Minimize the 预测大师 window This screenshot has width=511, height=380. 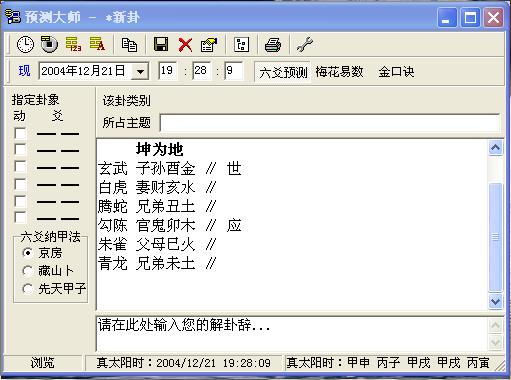pyautogui.click(x=447, y=17)
